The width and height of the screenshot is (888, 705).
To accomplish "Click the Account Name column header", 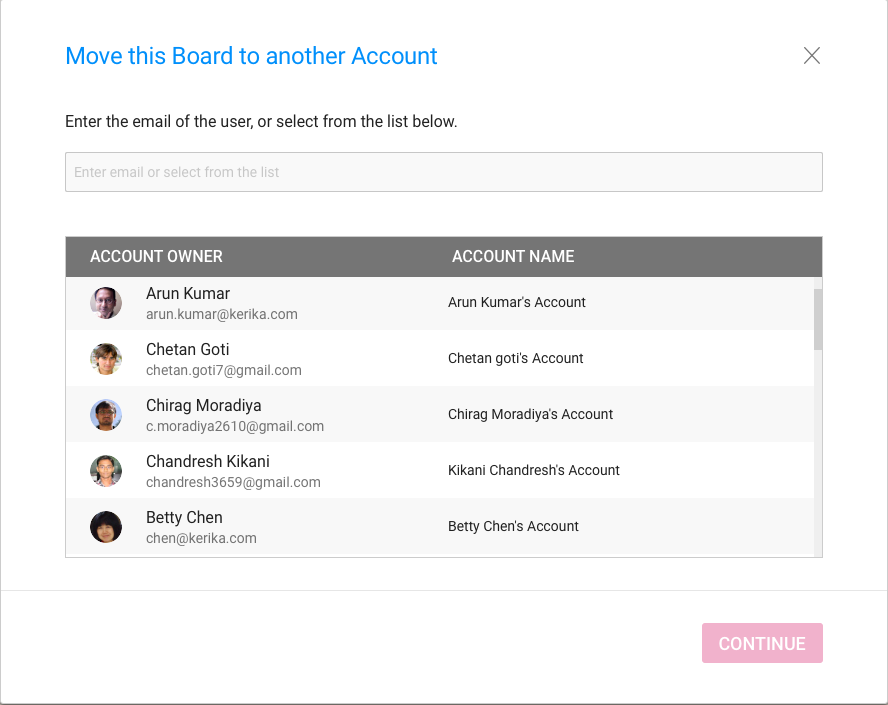I will (x=513, y=257).
